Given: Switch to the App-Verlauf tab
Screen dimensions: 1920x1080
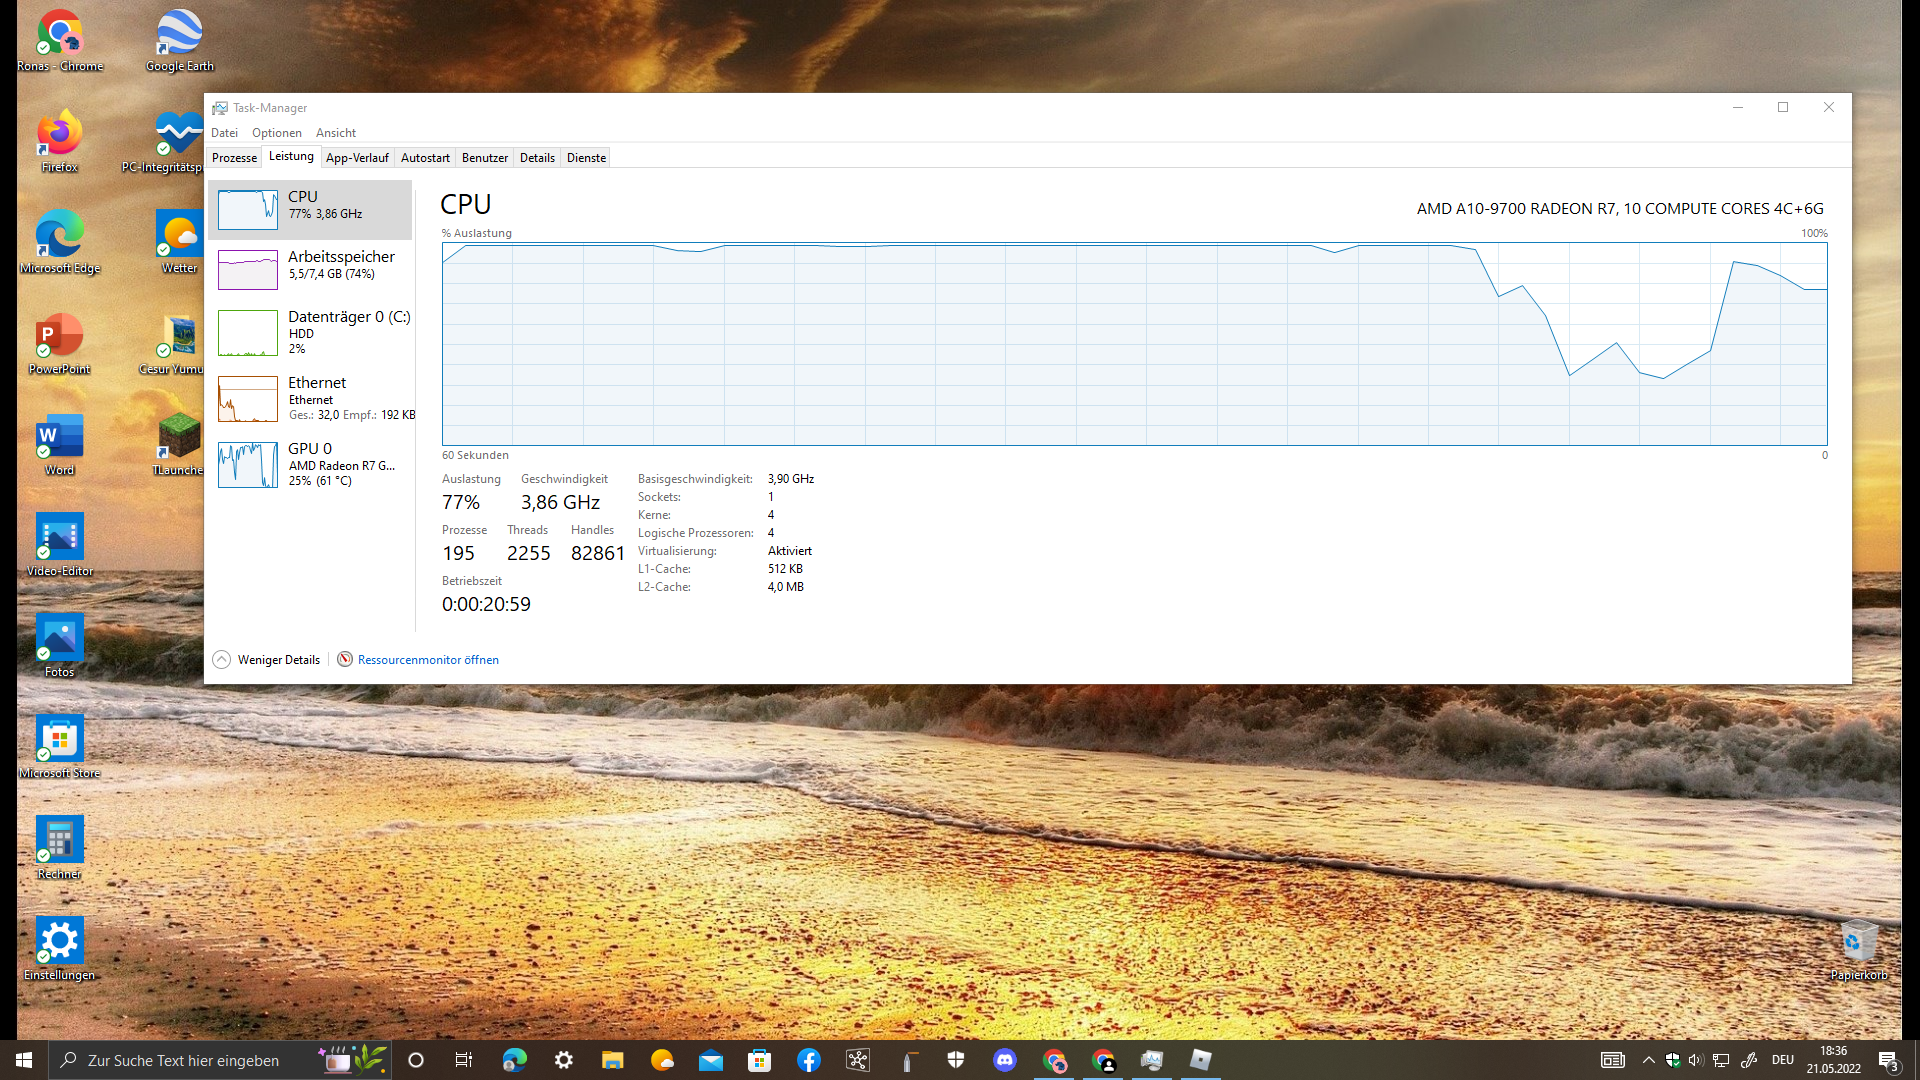Looking at the screenshot, I should (x=357, y=158).
